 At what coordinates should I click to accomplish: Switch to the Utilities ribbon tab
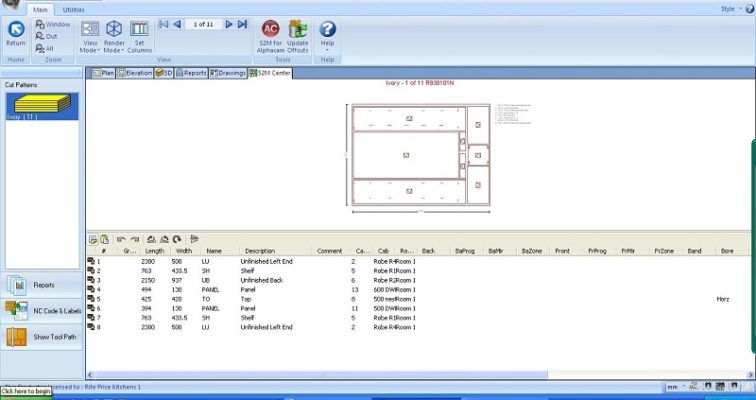(73, 10)
